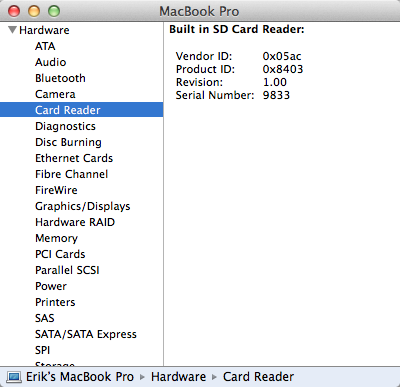Select SPI hardware item
The height and width of the screenshot is (387, 400).
click(x=43, y=350)
